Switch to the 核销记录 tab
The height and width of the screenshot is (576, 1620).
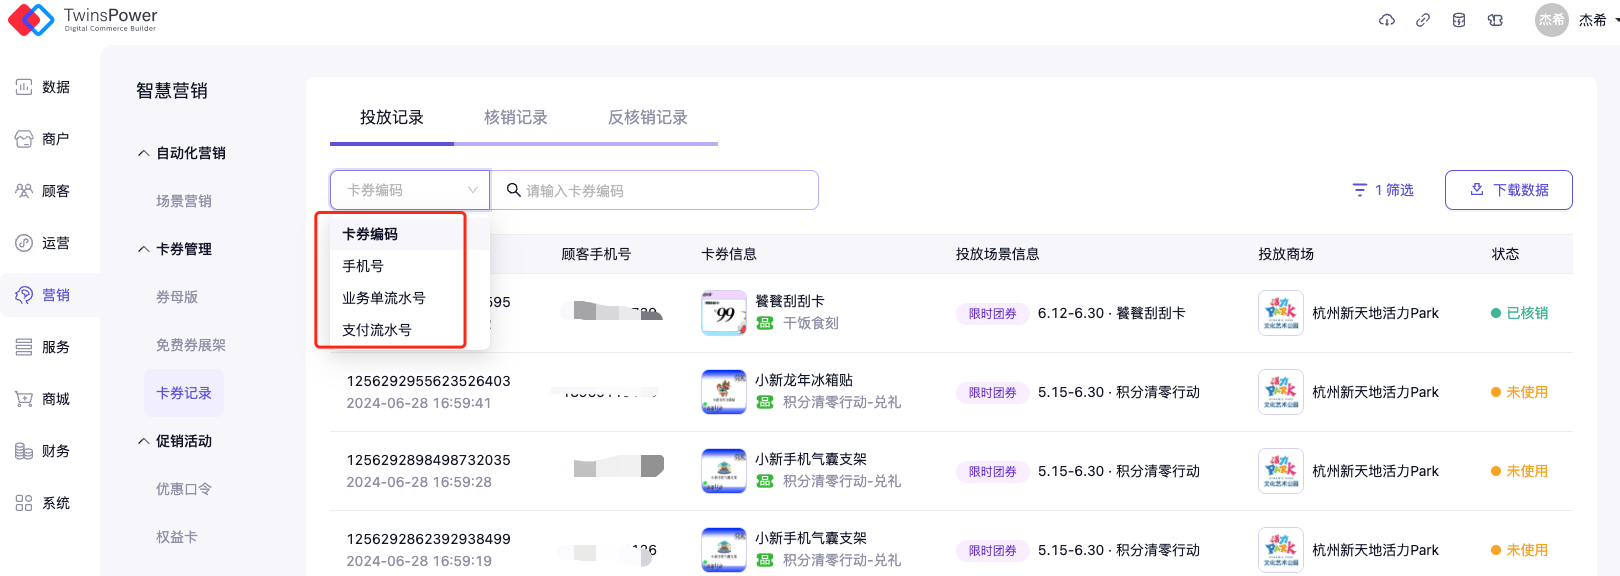coord(516,118)
